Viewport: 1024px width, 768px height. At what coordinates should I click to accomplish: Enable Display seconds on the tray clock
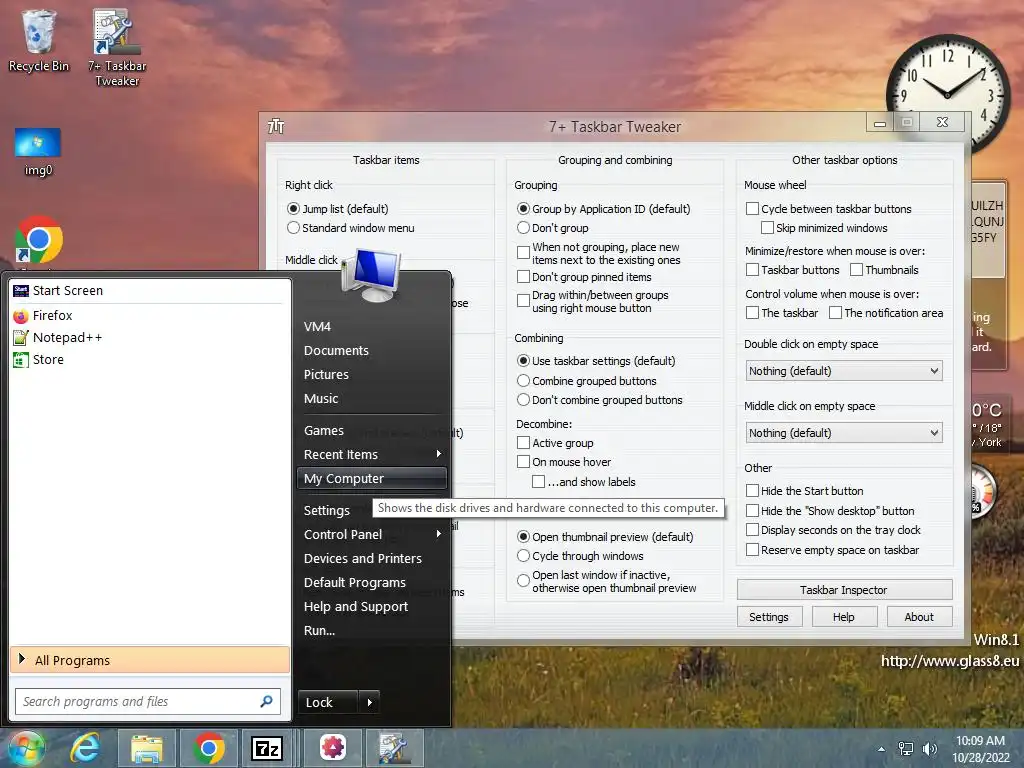[752, 530]
